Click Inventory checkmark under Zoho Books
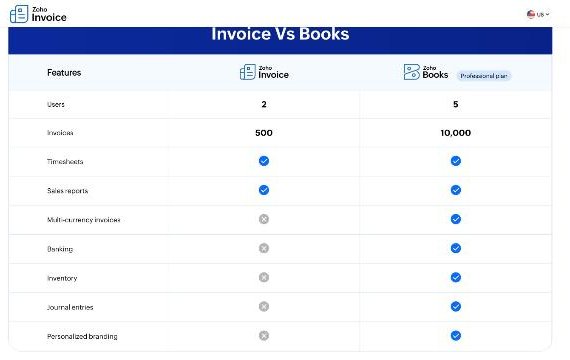This screenshot has width=570, height=360. tap(455, 277)
